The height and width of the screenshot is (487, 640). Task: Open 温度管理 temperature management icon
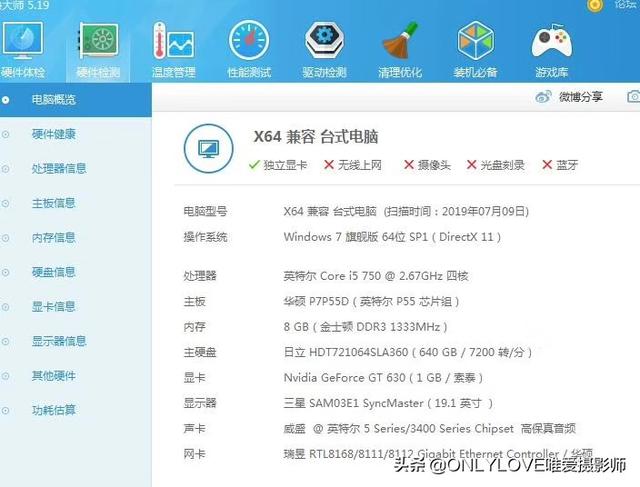tap(173, 41)
